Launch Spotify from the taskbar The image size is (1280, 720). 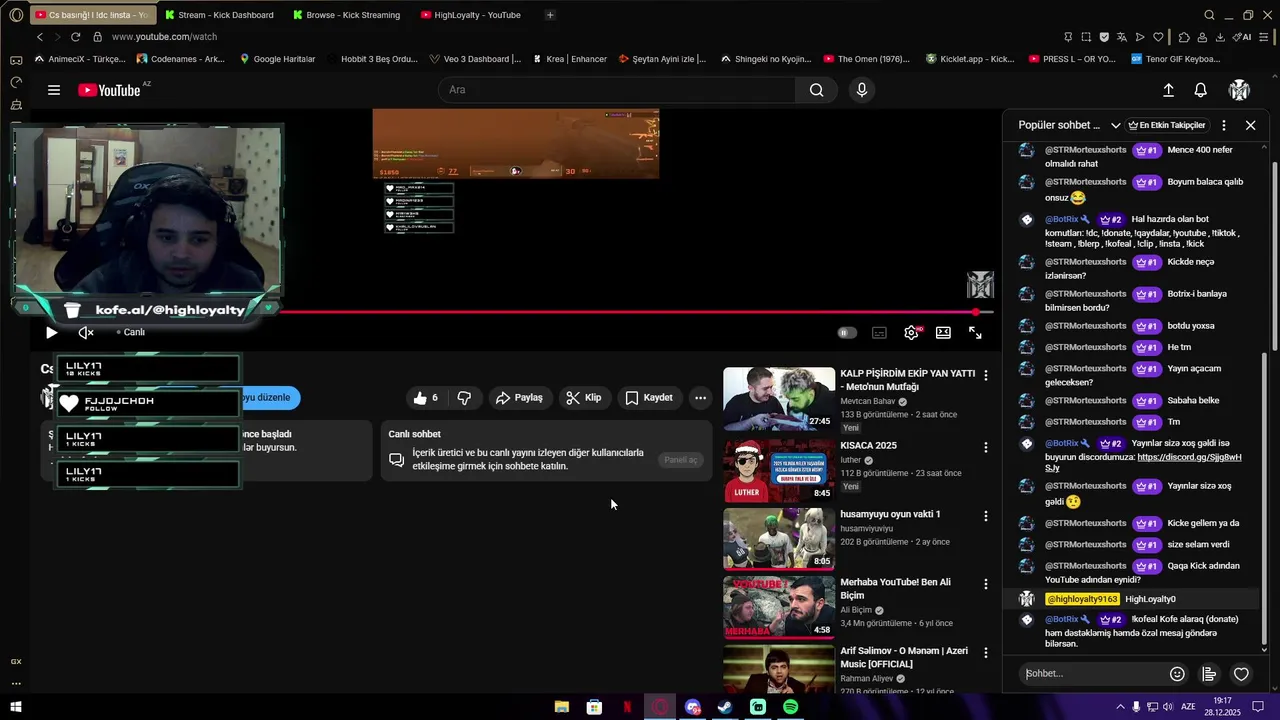(x=791, y=707)
